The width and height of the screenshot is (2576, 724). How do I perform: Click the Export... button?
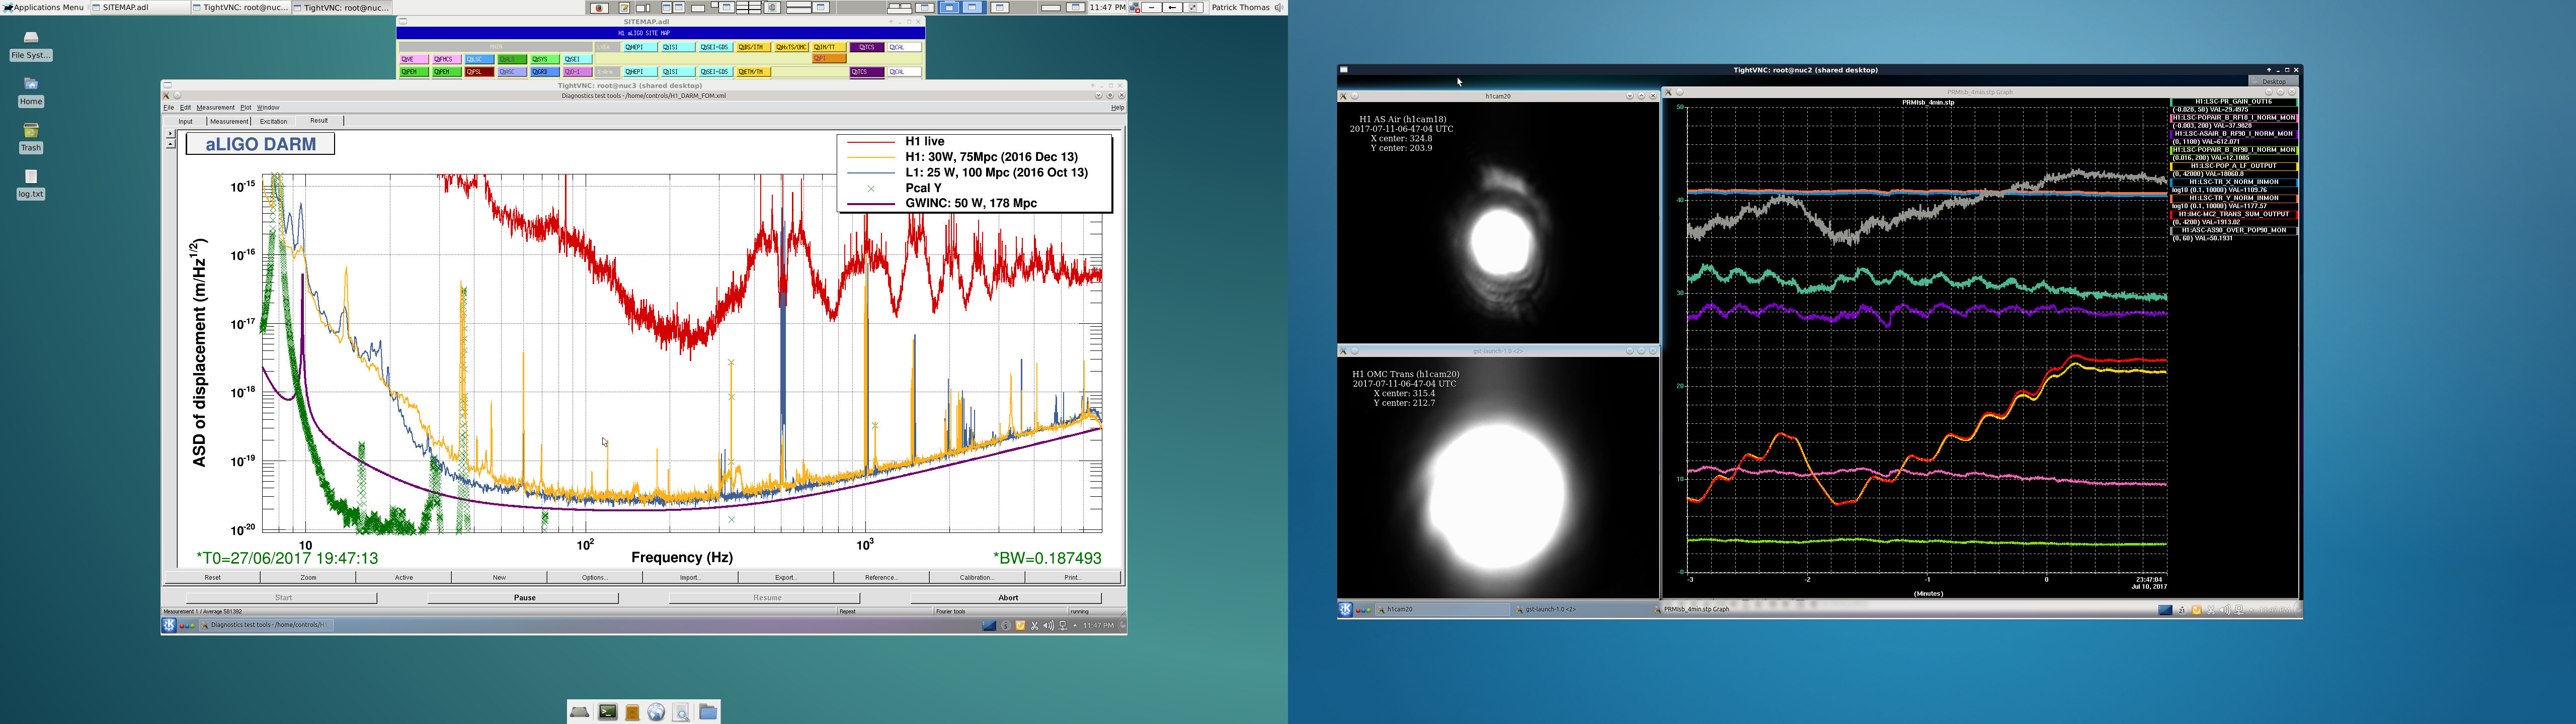pyautogui.click(x=786, y=577)
